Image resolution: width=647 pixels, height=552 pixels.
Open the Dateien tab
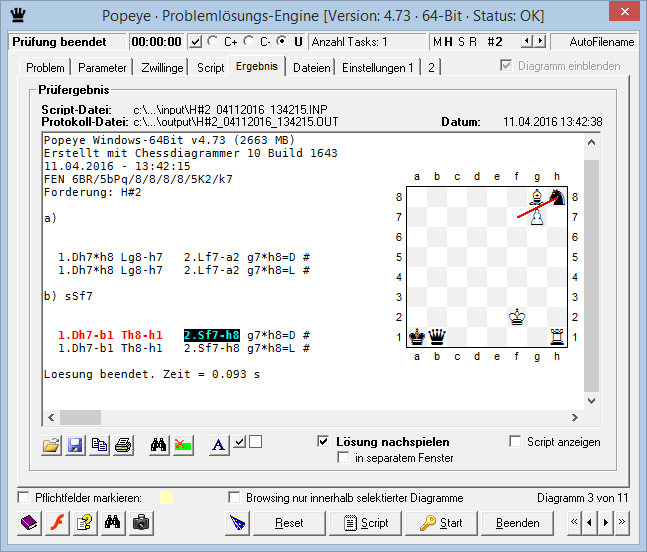(x=312, y=68)
